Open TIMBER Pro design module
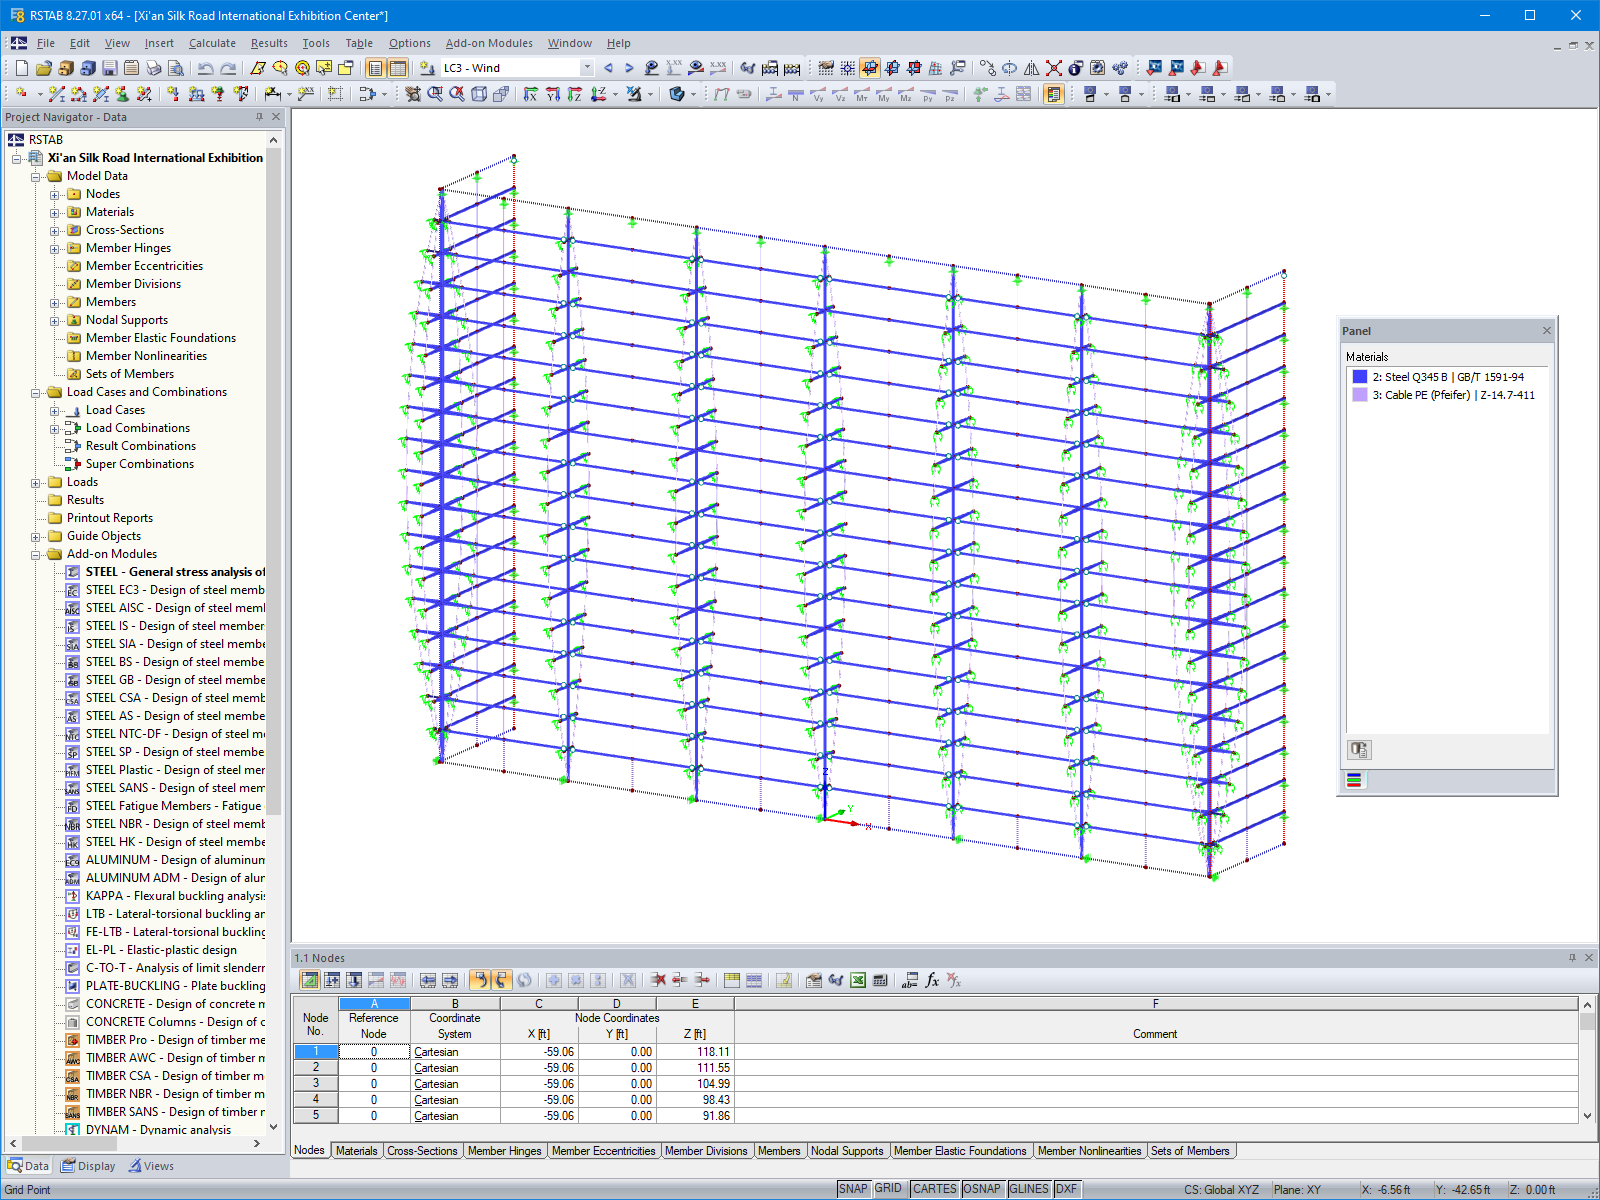 175,1040
